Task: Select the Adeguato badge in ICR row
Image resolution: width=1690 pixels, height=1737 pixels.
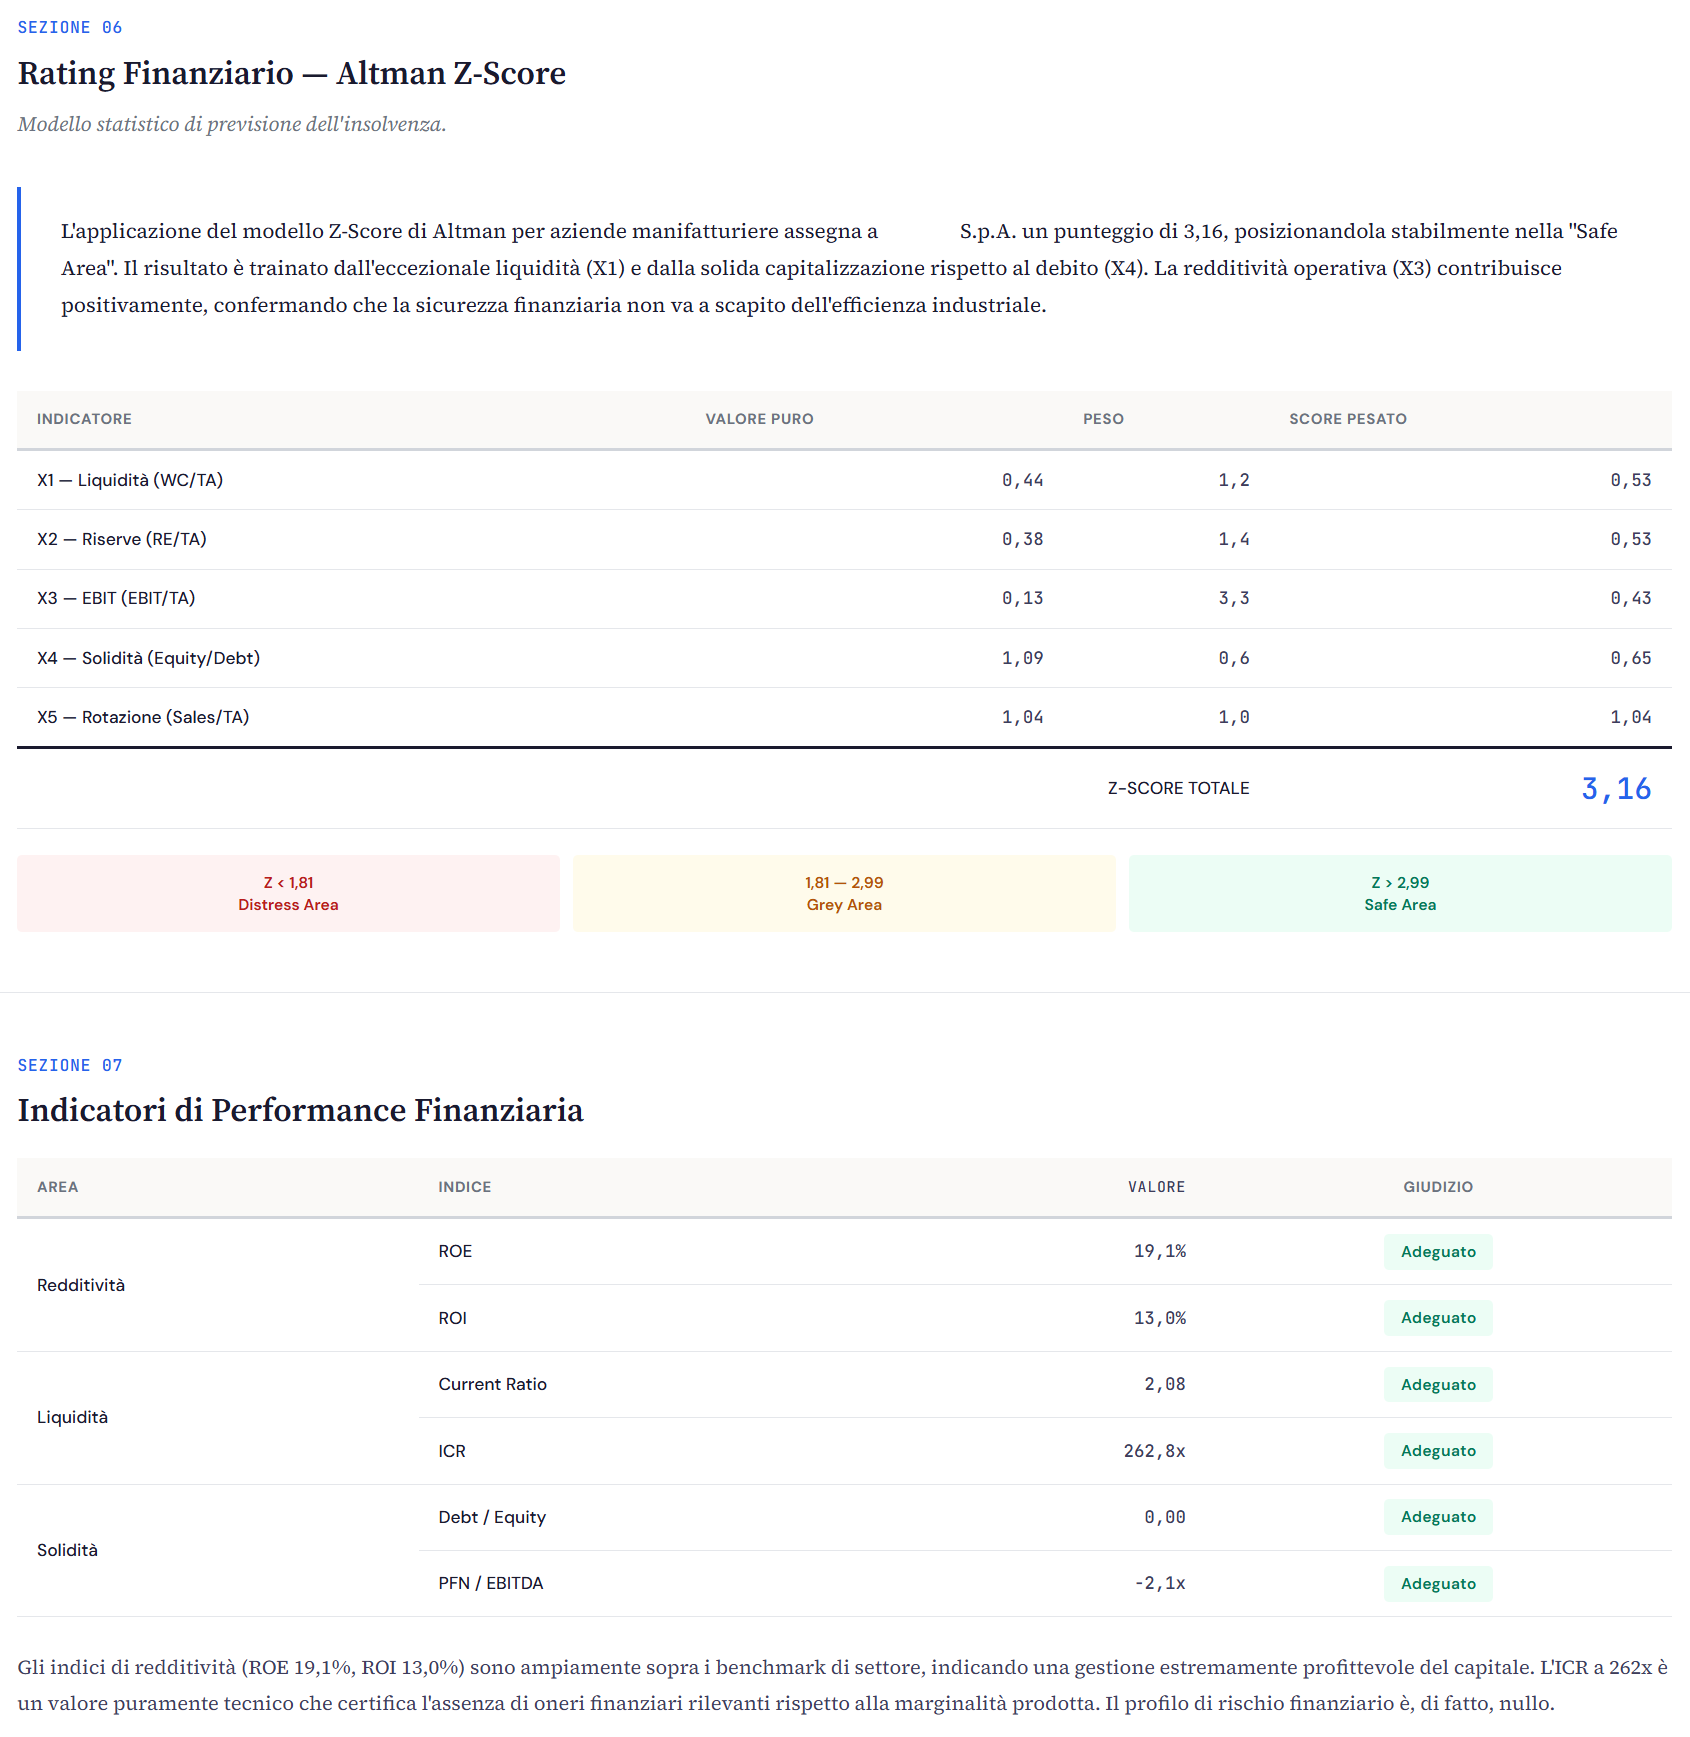Action: click(x=1437, y=1451)
